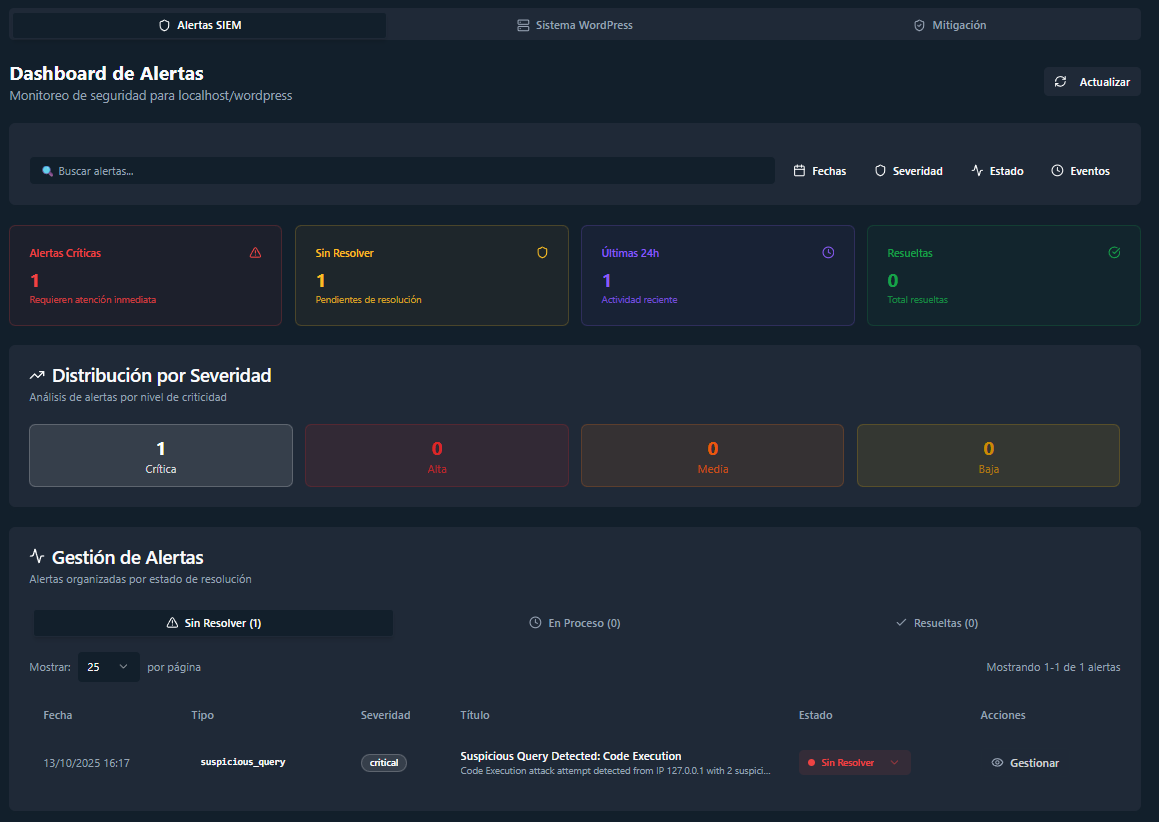
Task: Select the Media severity box
Action: pos(713,455)
